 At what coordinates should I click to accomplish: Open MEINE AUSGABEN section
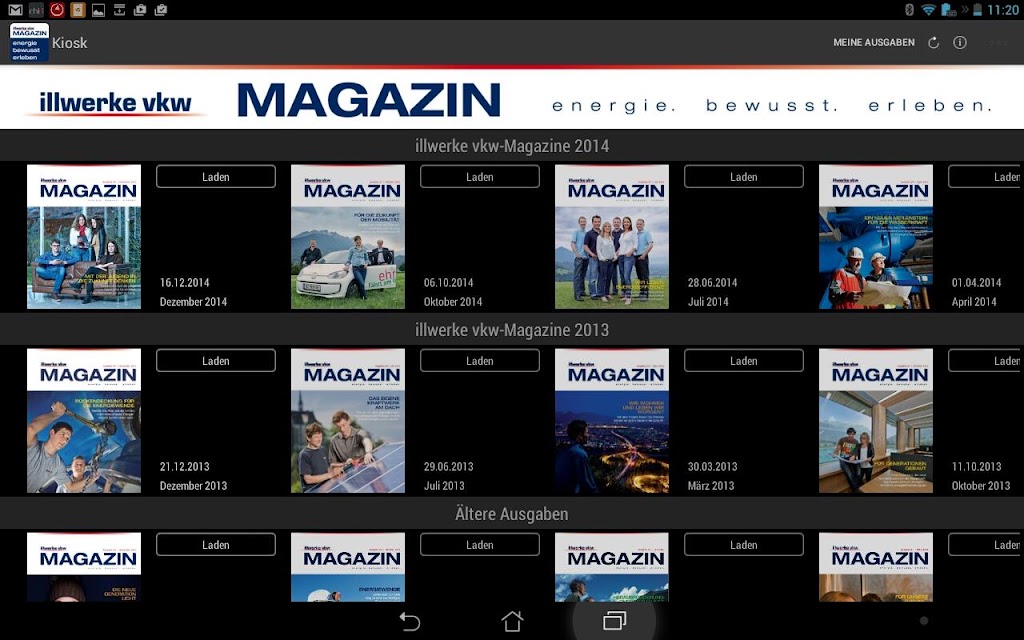pos(873,42)
